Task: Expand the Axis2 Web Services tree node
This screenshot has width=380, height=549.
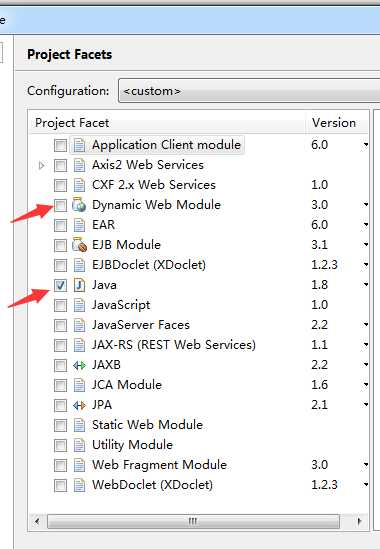Action: pyautogui.click(x=42, y=165)
